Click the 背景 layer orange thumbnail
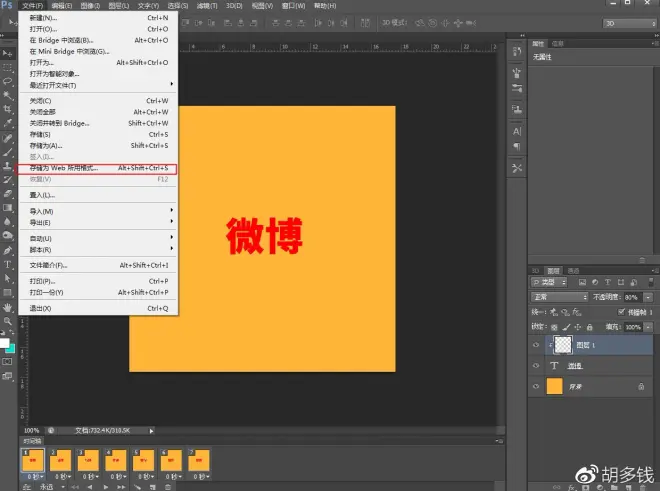 [554, 386]
